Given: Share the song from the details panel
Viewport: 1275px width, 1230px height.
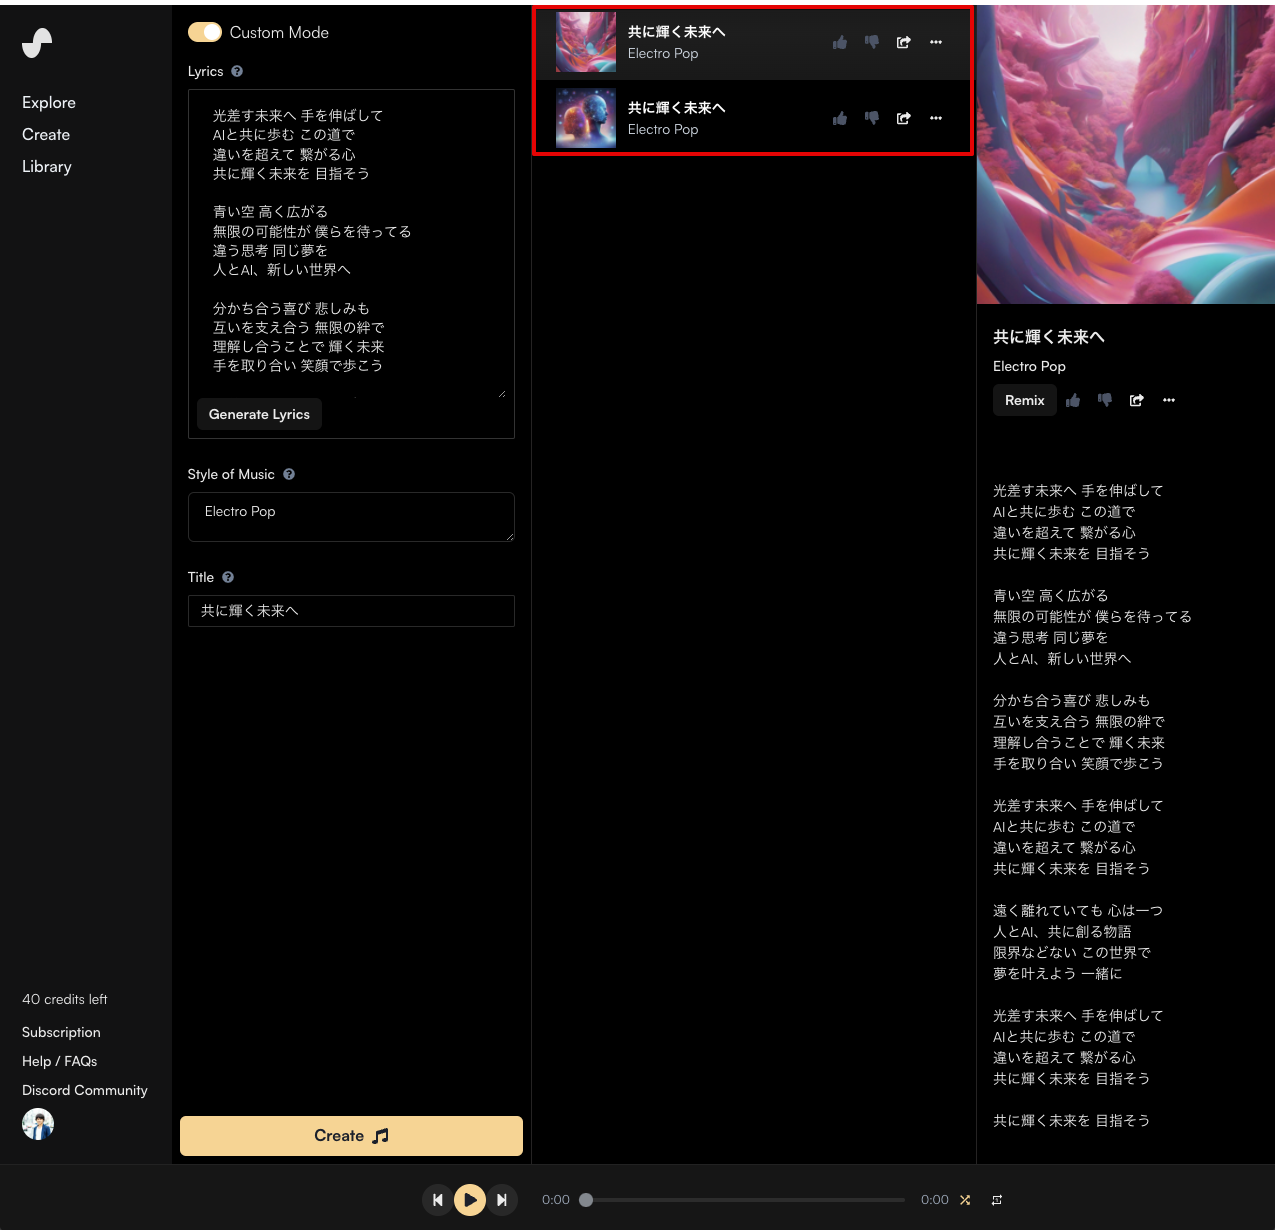Looking at the screenshot, I should click(x=1137, y=400).
